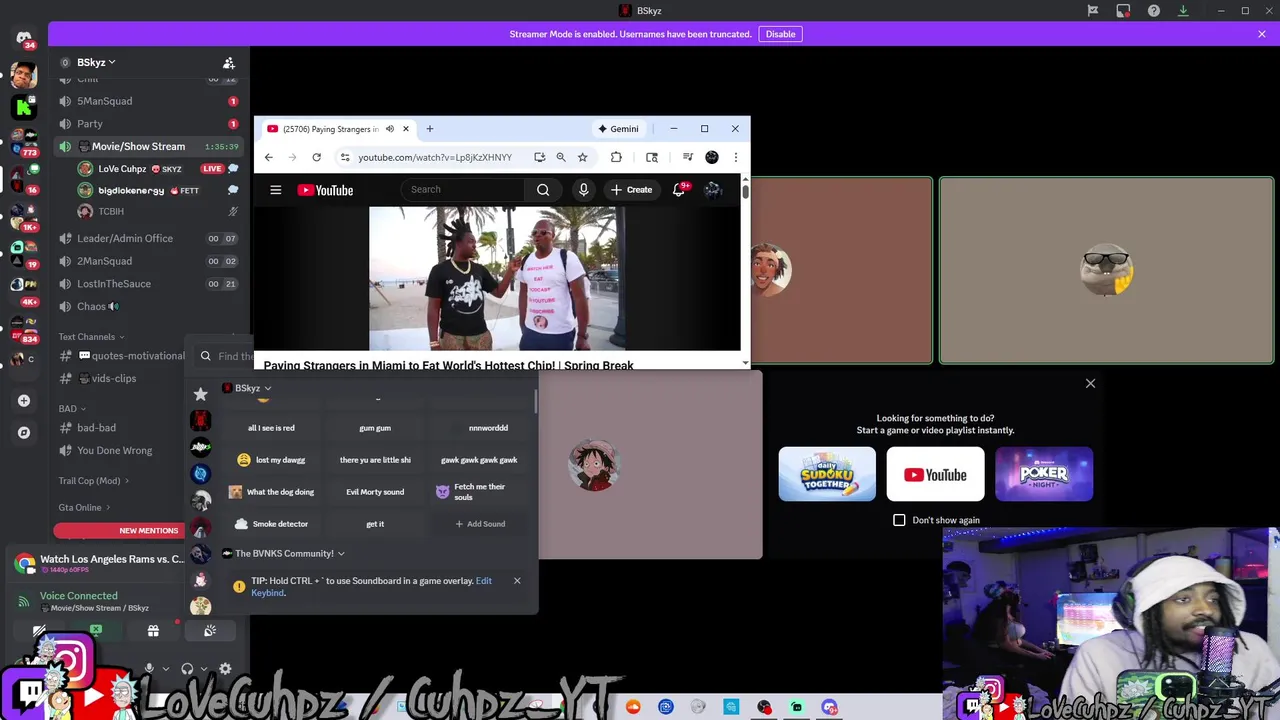Launch the Poker Night activity card
1280x720 pixels.
1044,474
